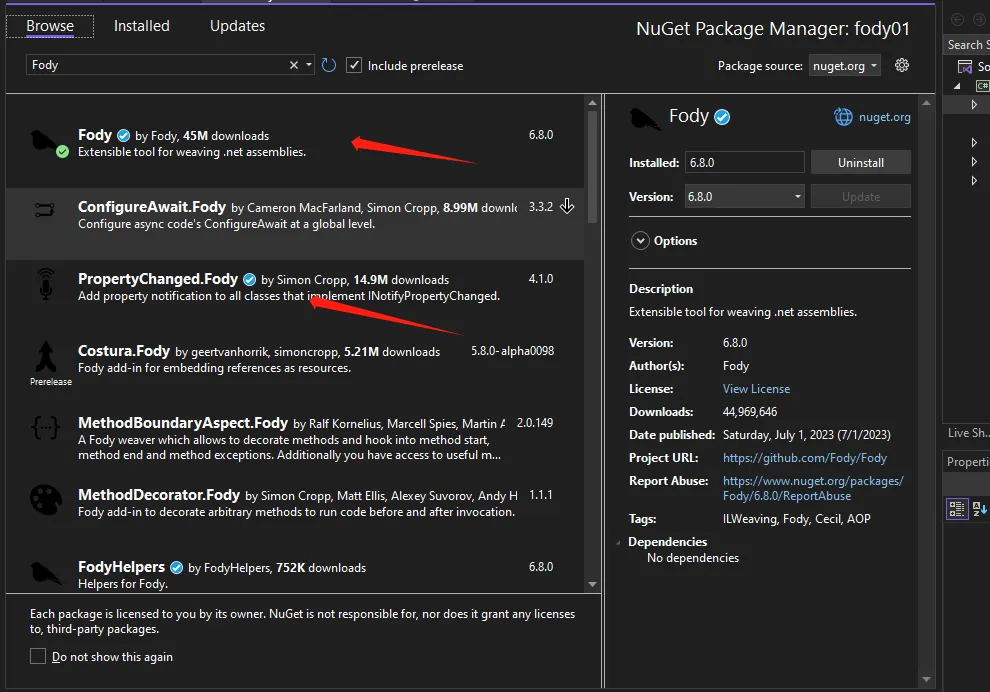The image size is (990, 692).
Task: Click the Downloads count 44,969,646
Action: click(x=750, y=412)
